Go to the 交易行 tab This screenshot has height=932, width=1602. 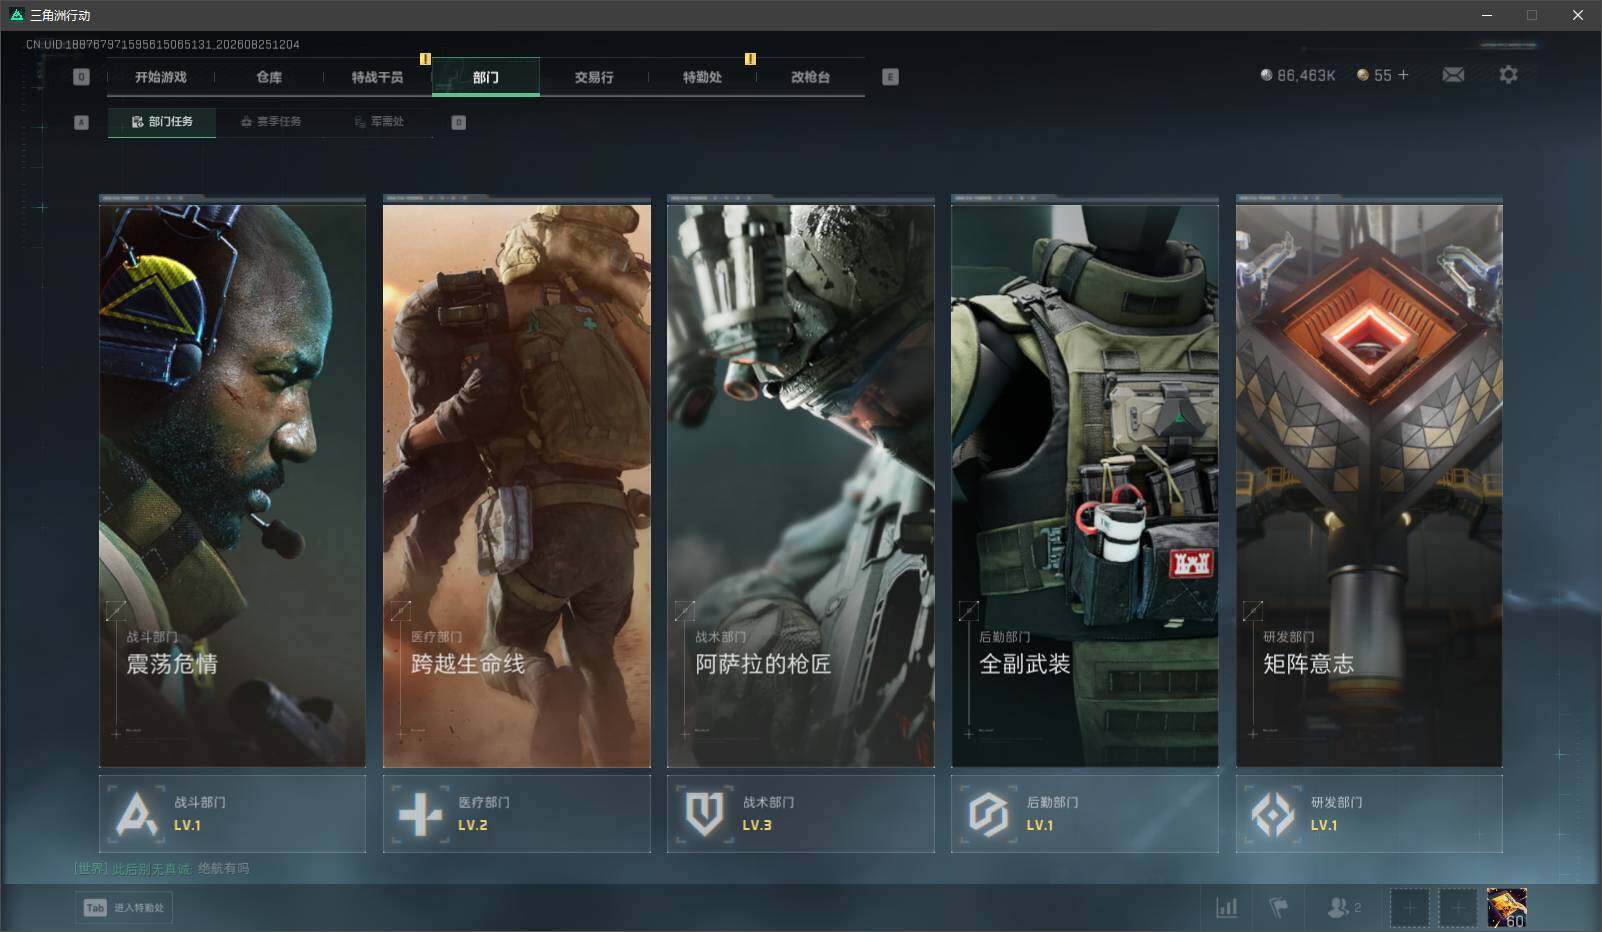(594, 77)
